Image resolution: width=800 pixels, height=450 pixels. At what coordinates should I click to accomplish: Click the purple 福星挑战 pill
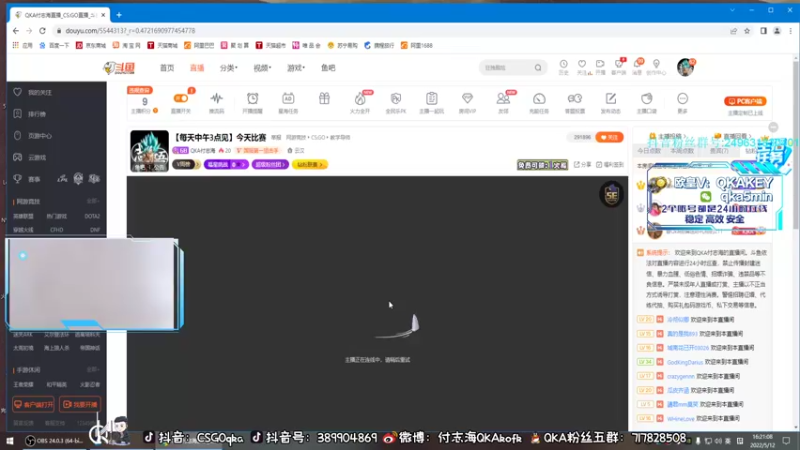point(226,164)
